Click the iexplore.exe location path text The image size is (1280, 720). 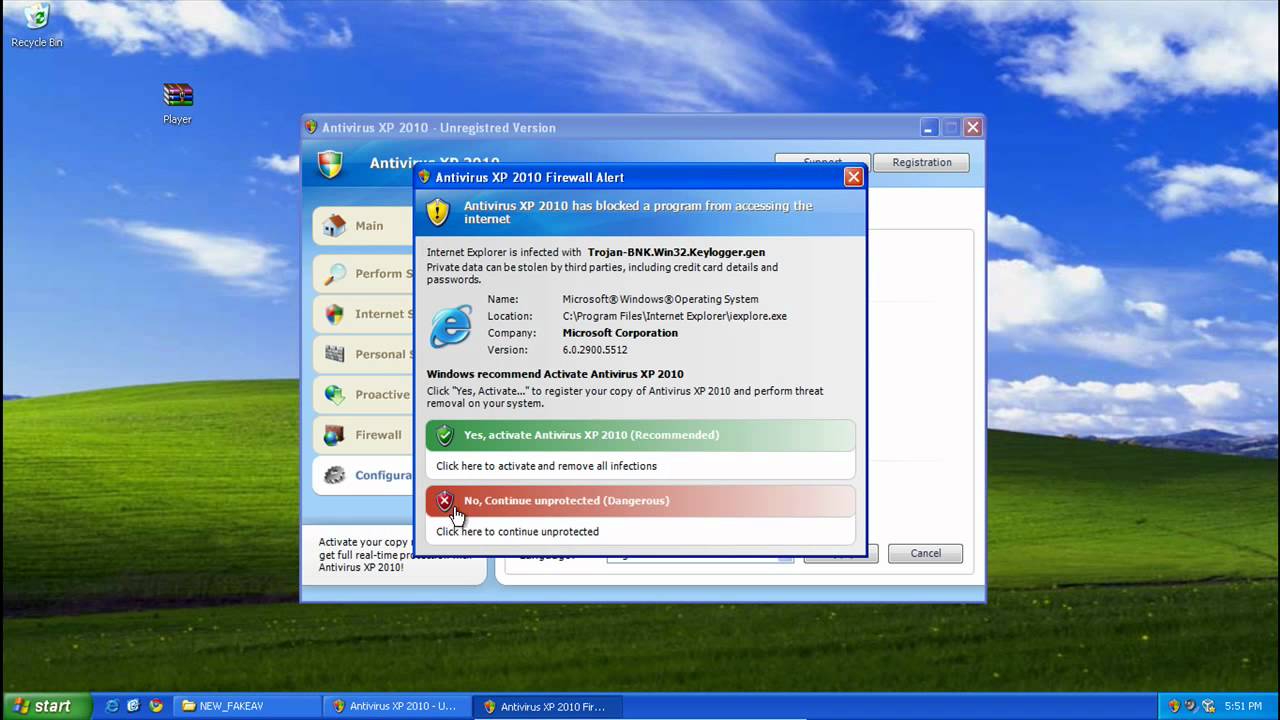click(674, 316)
